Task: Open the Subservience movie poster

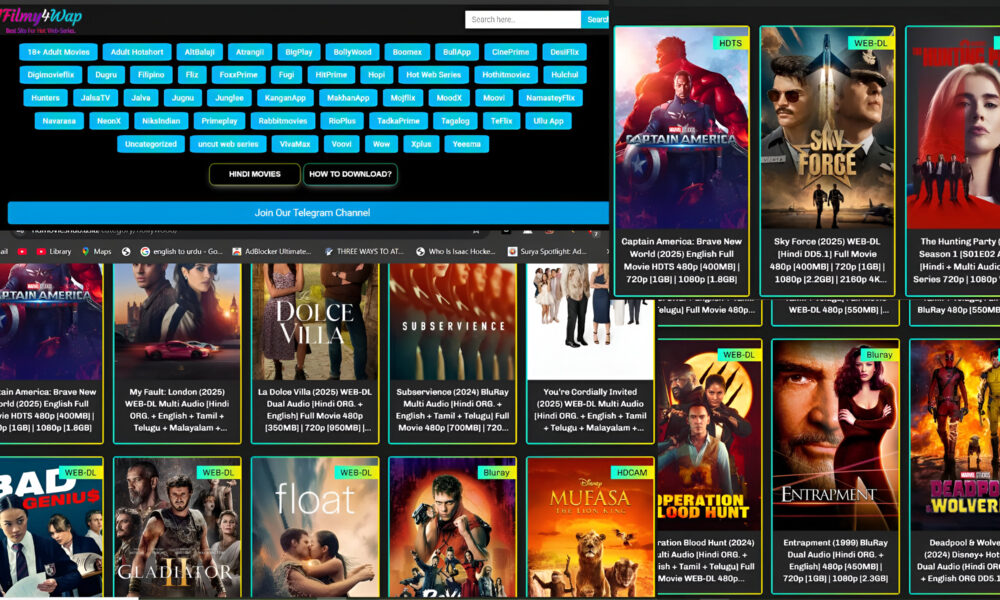Action: pyautogui.click(x=452, y=321)
